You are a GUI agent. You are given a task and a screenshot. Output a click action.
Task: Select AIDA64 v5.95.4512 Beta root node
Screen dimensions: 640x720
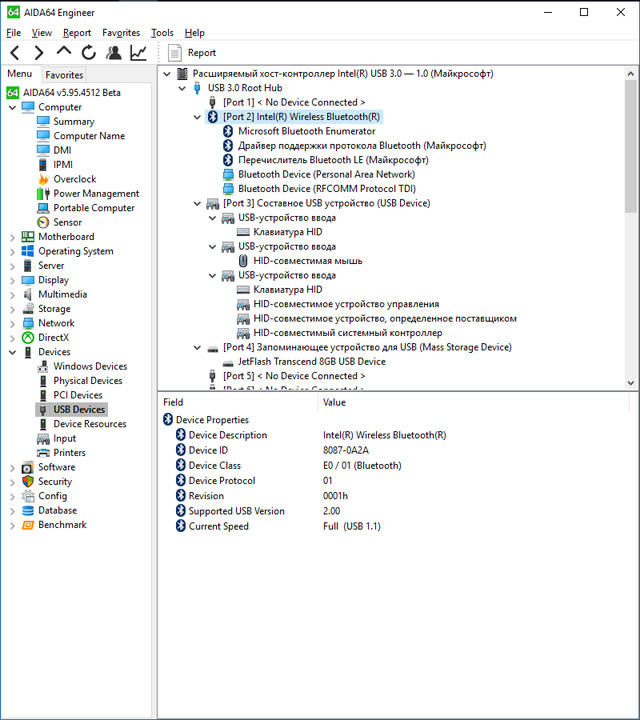coord(72,93)
